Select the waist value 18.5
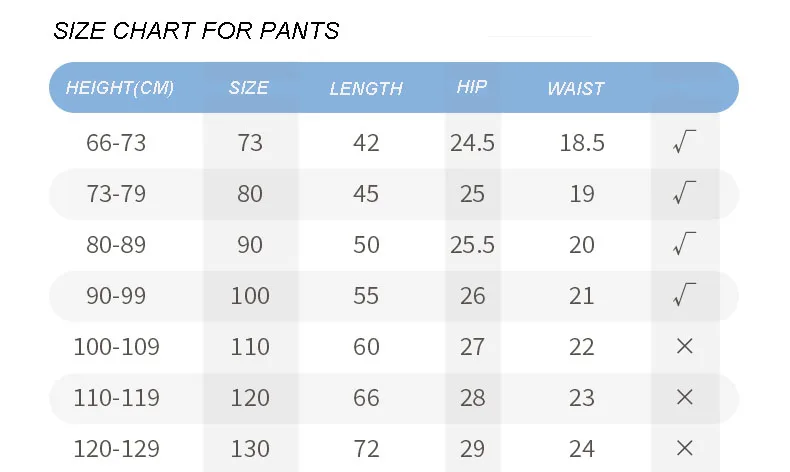Image resolution: width=790 pixels, height=472 pixels. tap(582, 143)
